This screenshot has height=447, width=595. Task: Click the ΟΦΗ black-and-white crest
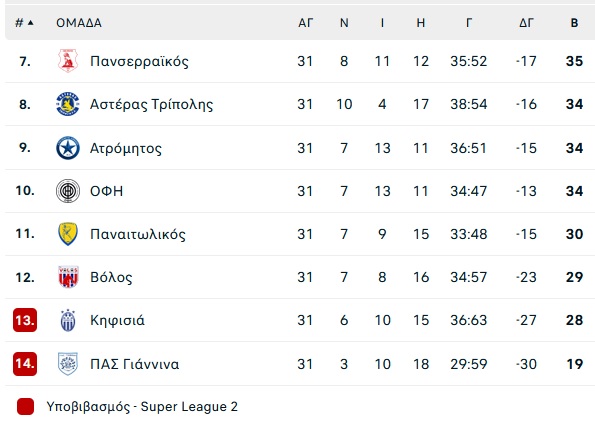tap(68, 190)
